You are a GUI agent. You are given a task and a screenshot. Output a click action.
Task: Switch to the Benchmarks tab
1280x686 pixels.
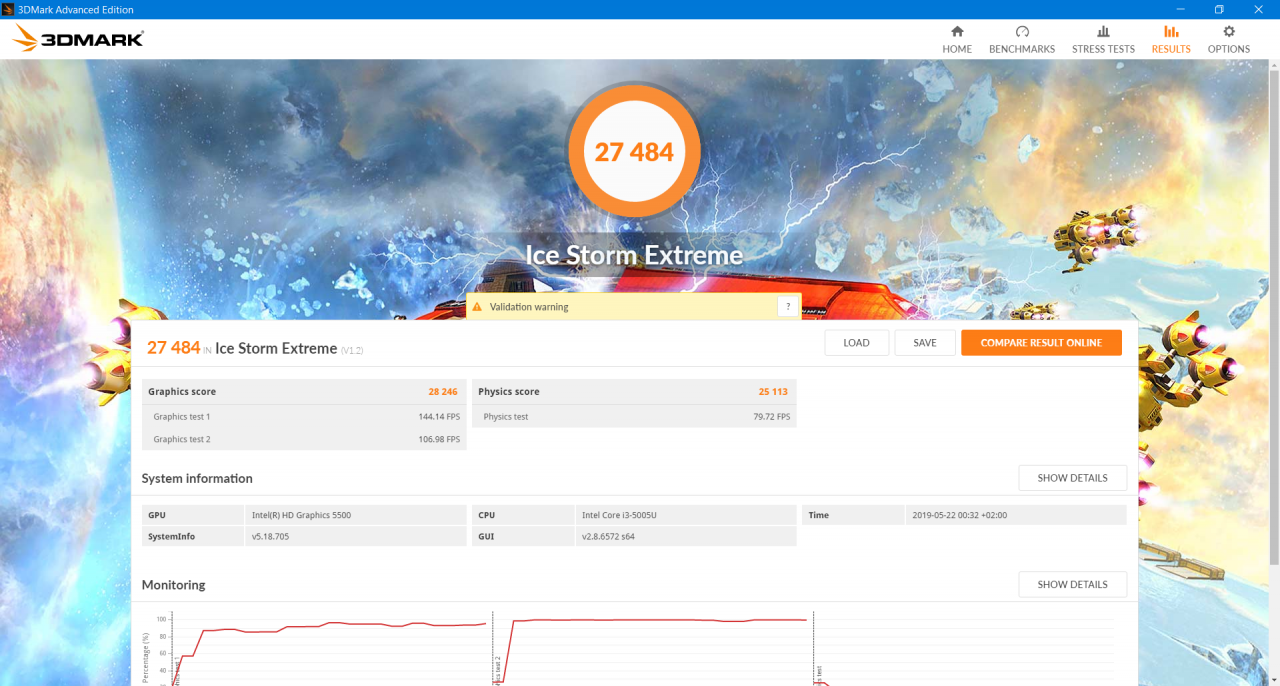point(1022,40)
